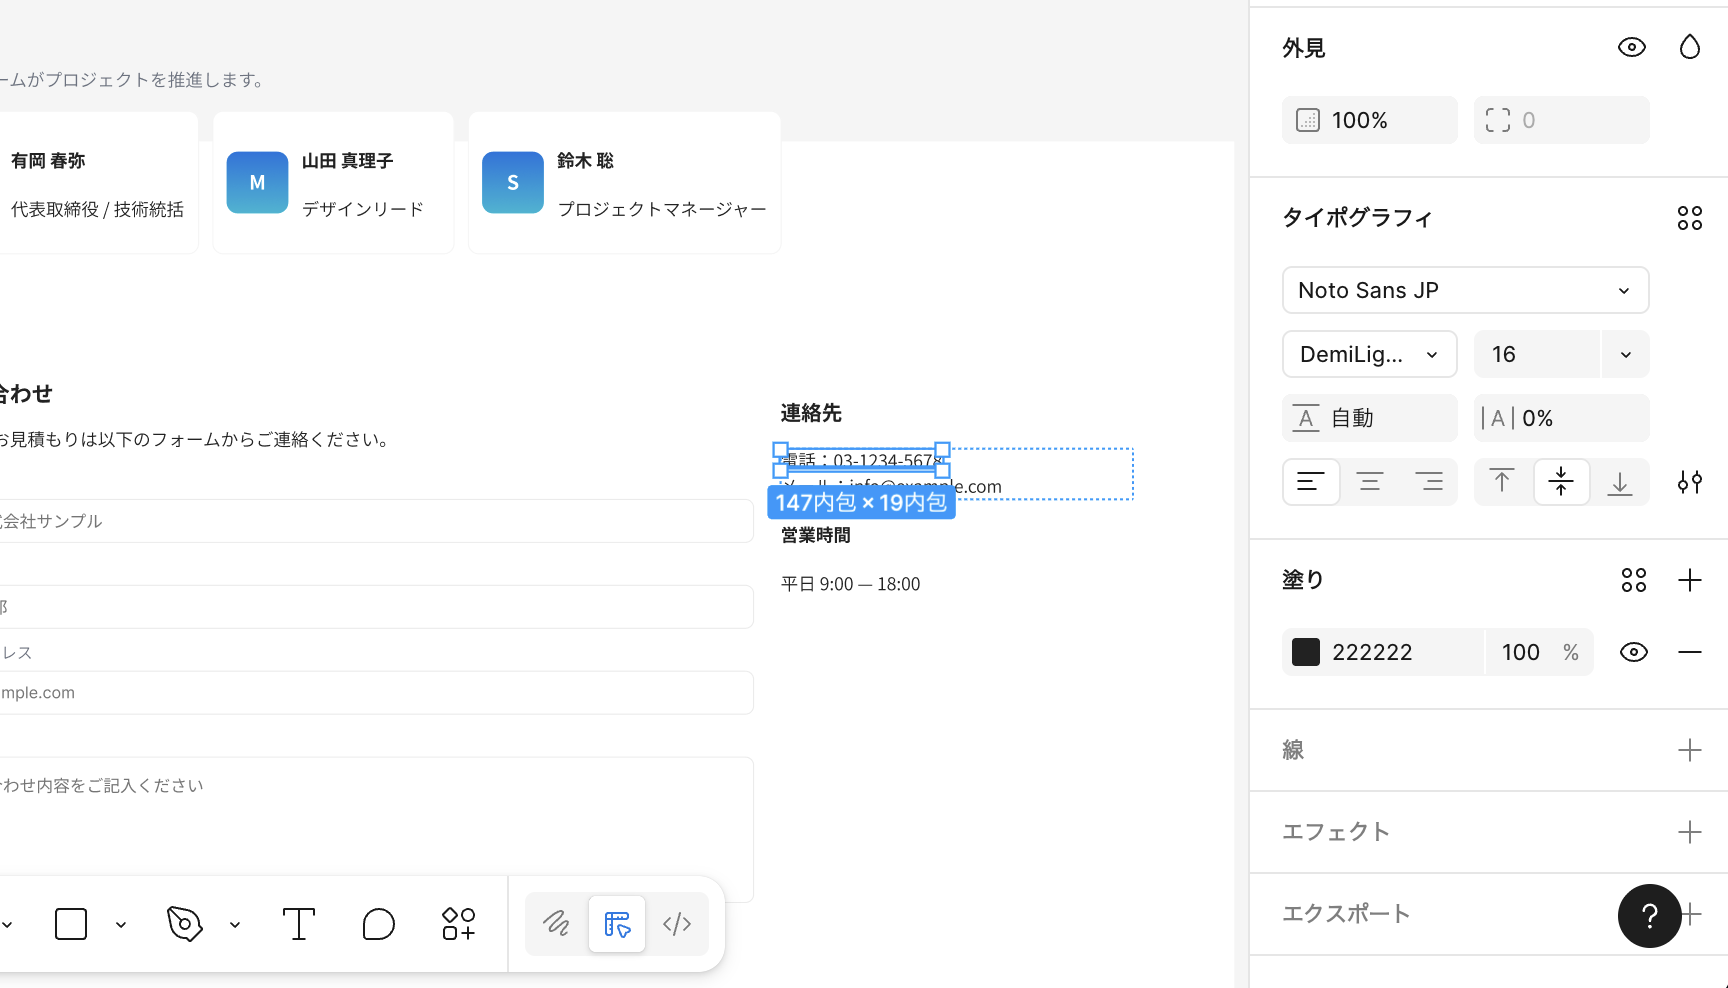Set text alignment to center

pyautogui.click(x=1369, y=483)
